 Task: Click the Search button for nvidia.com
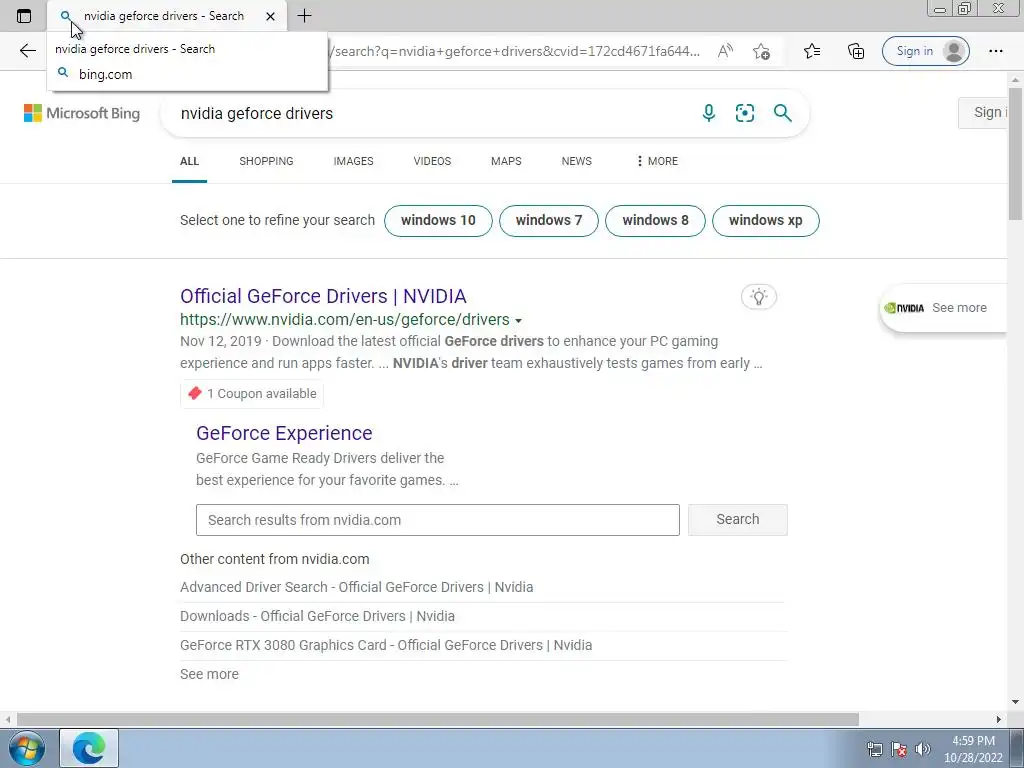[x=738, y=520]
